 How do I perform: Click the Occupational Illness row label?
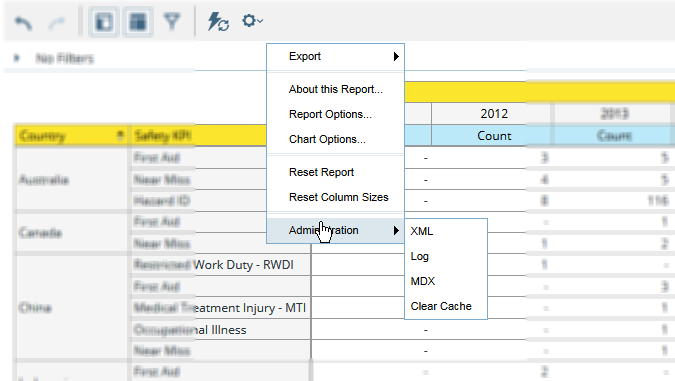(x=190, y=330)
